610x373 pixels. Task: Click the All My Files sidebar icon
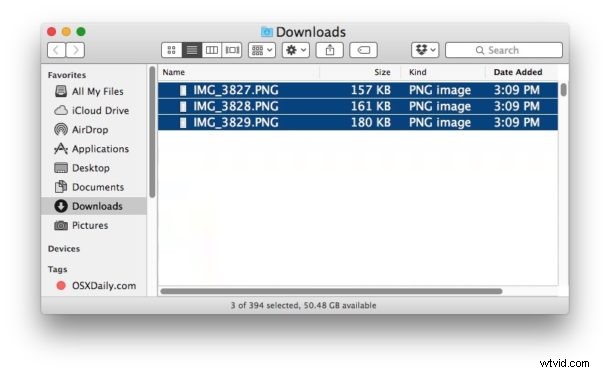61,91
